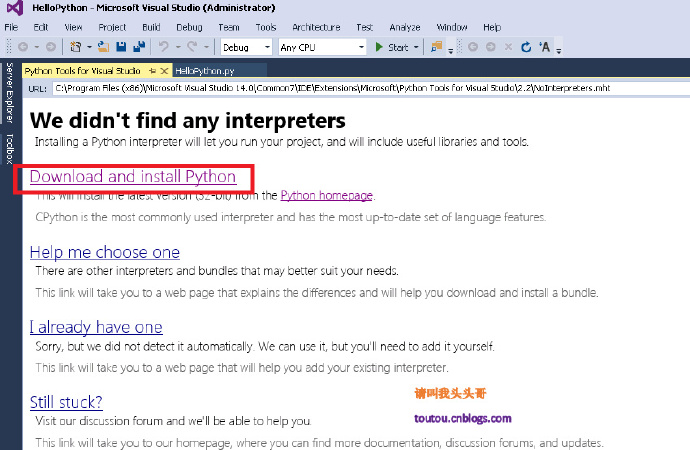Open the I already have one link
This screenshot has height=450, width=690.
click(x=96, y=327)
